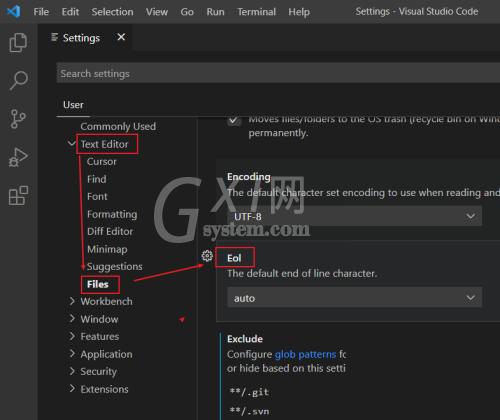
Task: Expand the Window section chevron
Action: tap(72, 319)
